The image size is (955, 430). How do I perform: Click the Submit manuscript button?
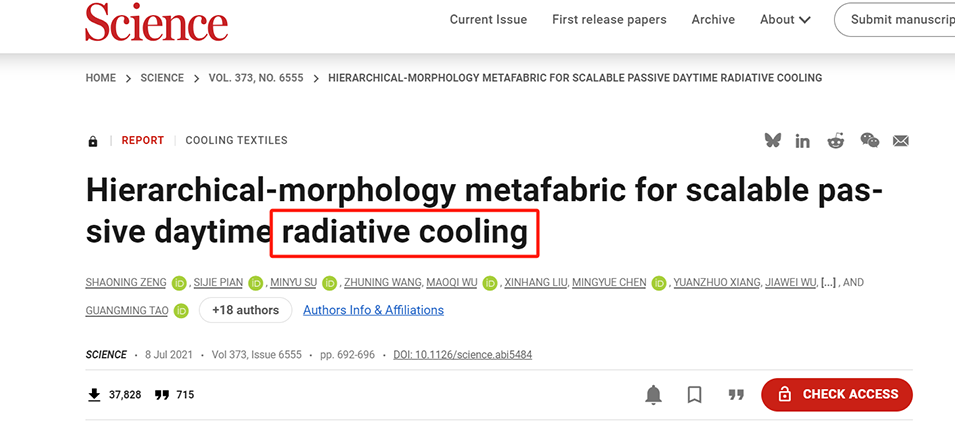pyautogui.click(x=901, y=20)
